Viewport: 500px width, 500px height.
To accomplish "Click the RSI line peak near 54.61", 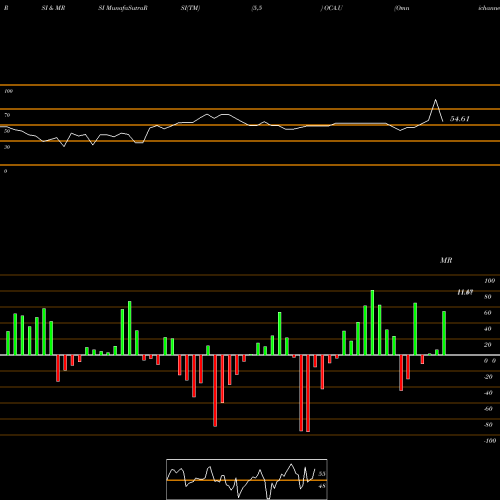I will pyautogui.click(x=435, y=100).
